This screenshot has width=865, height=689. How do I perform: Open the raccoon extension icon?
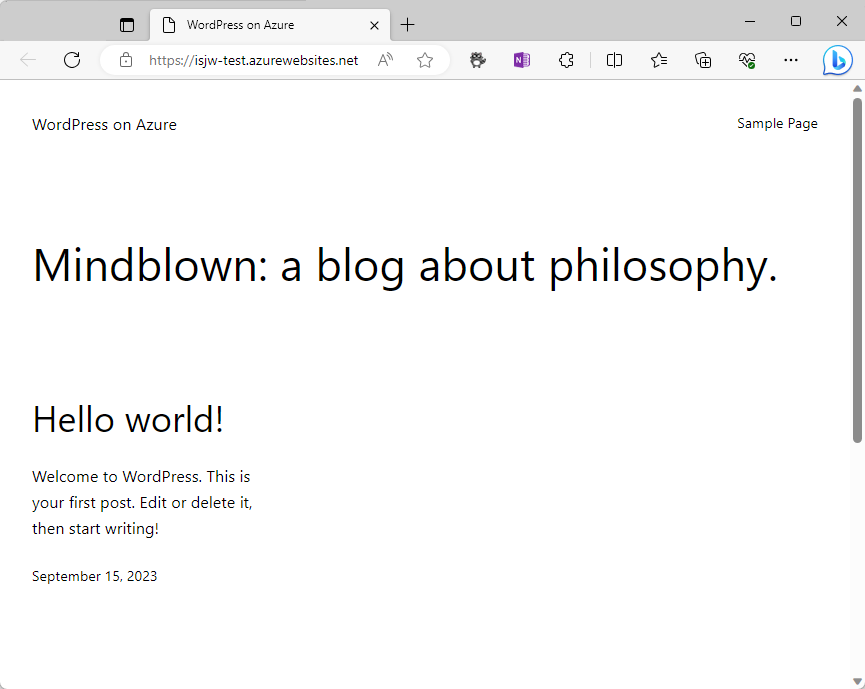[x=478, y=60]
